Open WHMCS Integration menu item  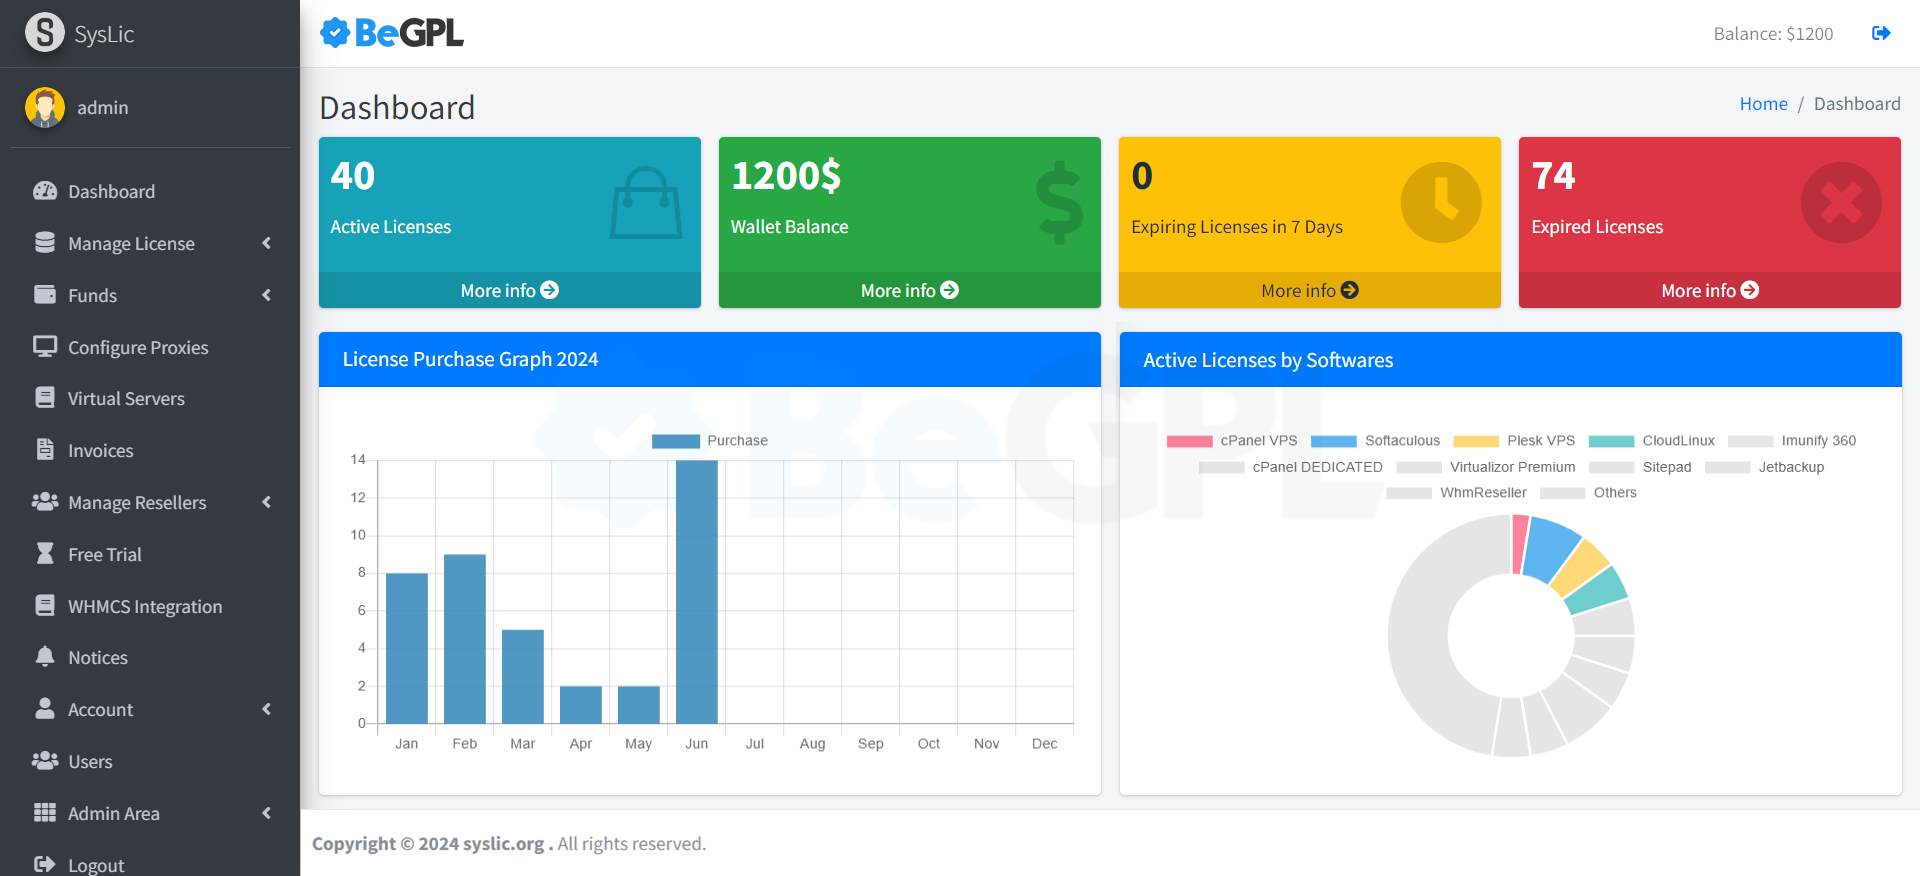(x=144, y=606)
